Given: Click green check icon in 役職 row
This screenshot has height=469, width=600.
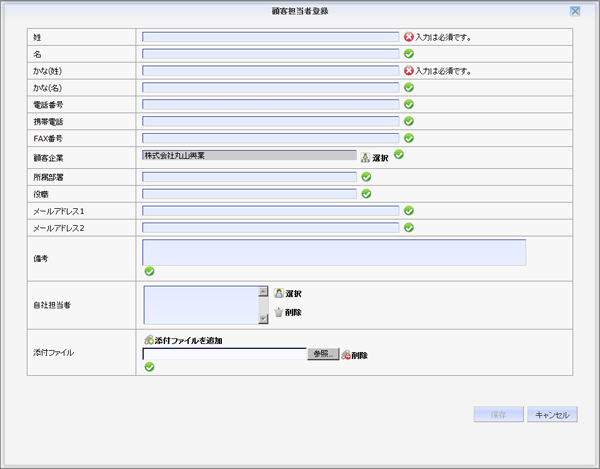Looking at the screenshot, I should point(366,194).
